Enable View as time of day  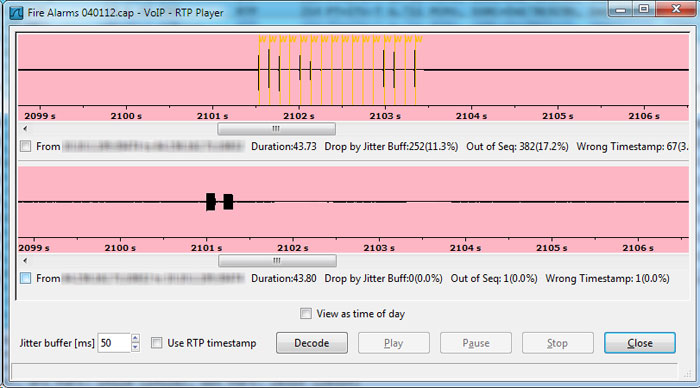click(306, 313)
